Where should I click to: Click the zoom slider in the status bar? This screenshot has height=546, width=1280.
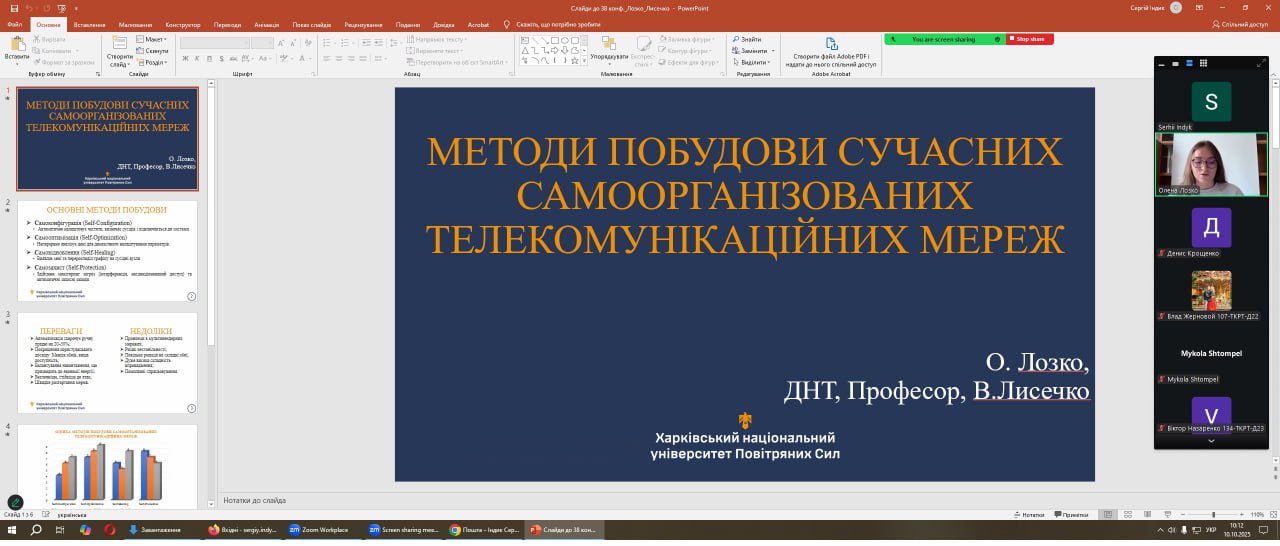click(1213, 514)
